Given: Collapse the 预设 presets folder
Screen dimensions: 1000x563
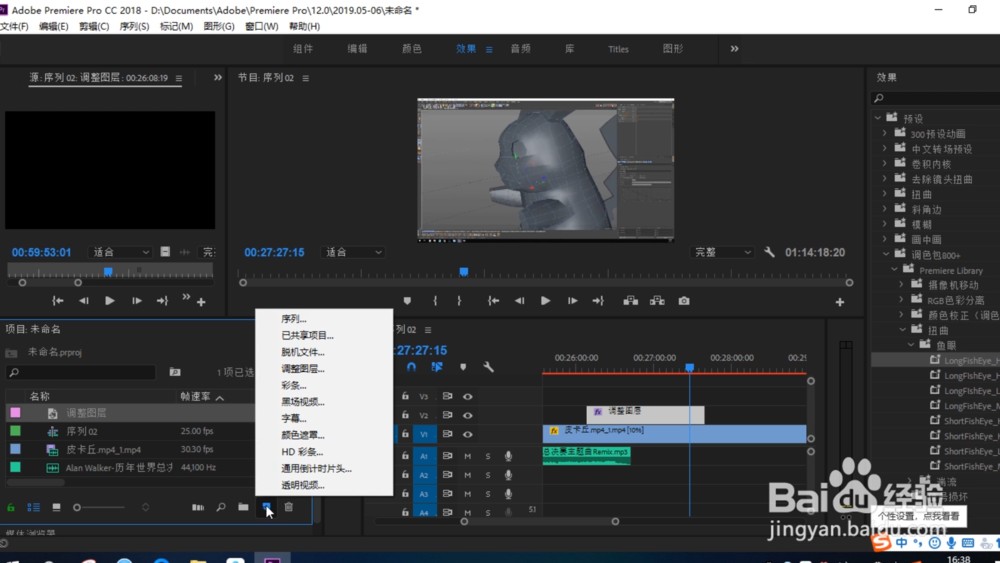Looking at the screenshot, I should (878, 118).
